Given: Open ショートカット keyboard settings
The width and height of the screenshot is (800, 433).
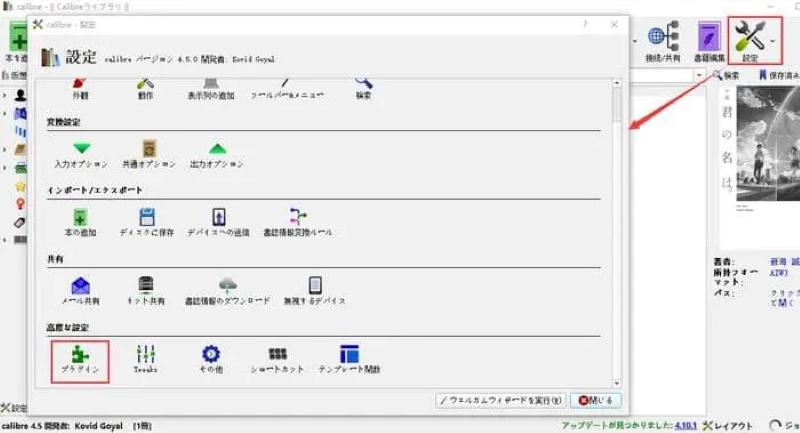Looking at the screenshot, I should click(277, 360).
